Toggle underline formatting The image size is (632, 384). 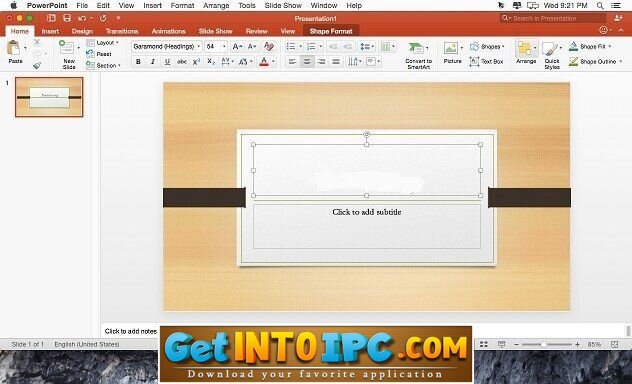pos(167,62)
